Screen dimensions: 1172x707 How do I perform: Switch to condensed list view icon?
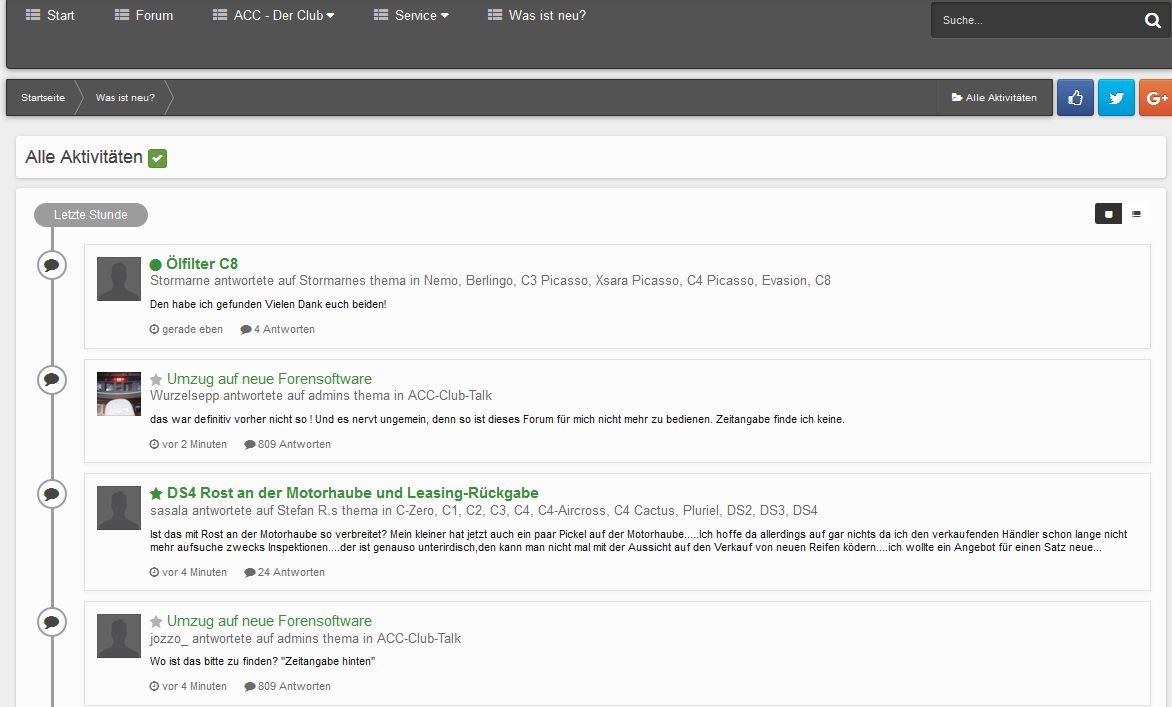point(1136,214)
